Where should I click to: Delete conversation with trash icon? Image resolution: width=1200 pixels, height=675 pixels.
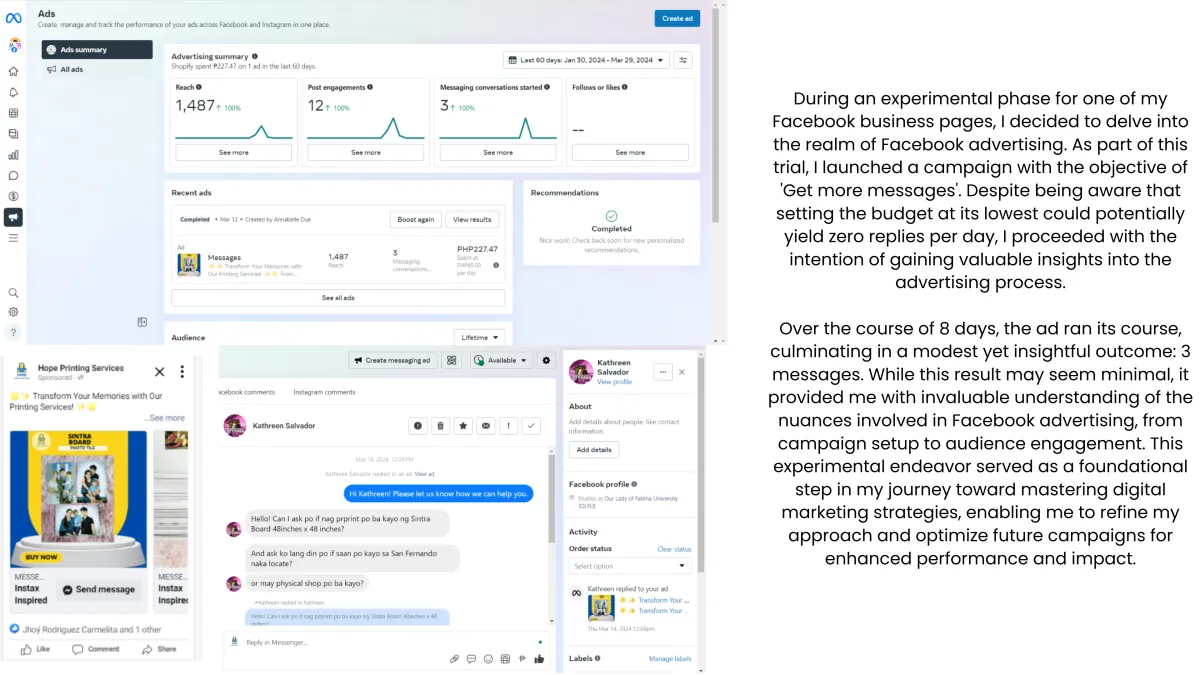click(x=440, y=426)
